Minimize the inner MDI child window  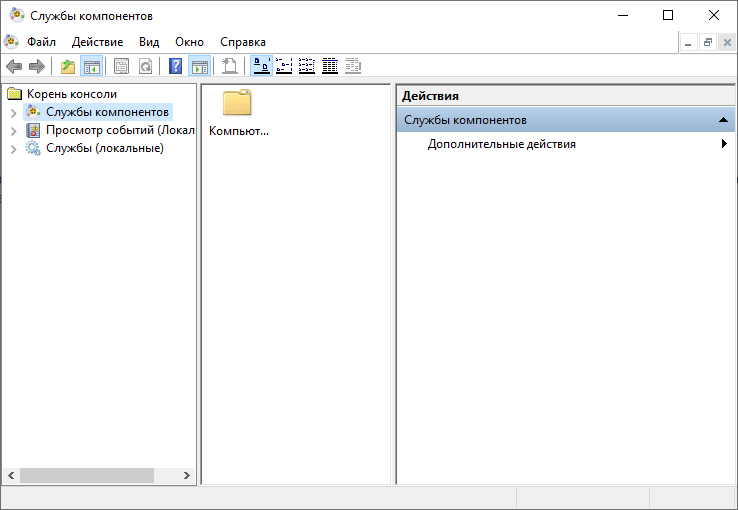689,43
